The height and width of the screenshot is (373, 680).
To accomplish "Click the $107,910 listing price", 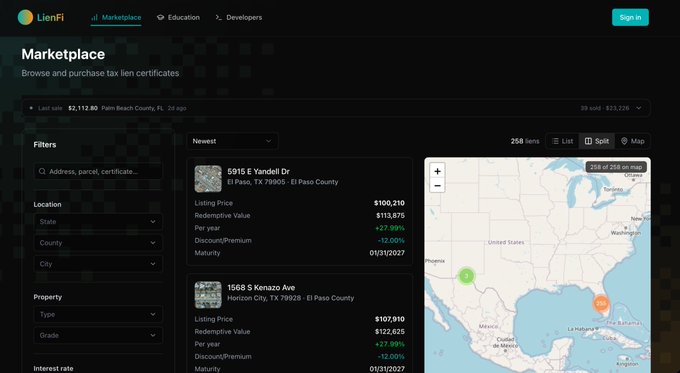I will coord(389,319).
